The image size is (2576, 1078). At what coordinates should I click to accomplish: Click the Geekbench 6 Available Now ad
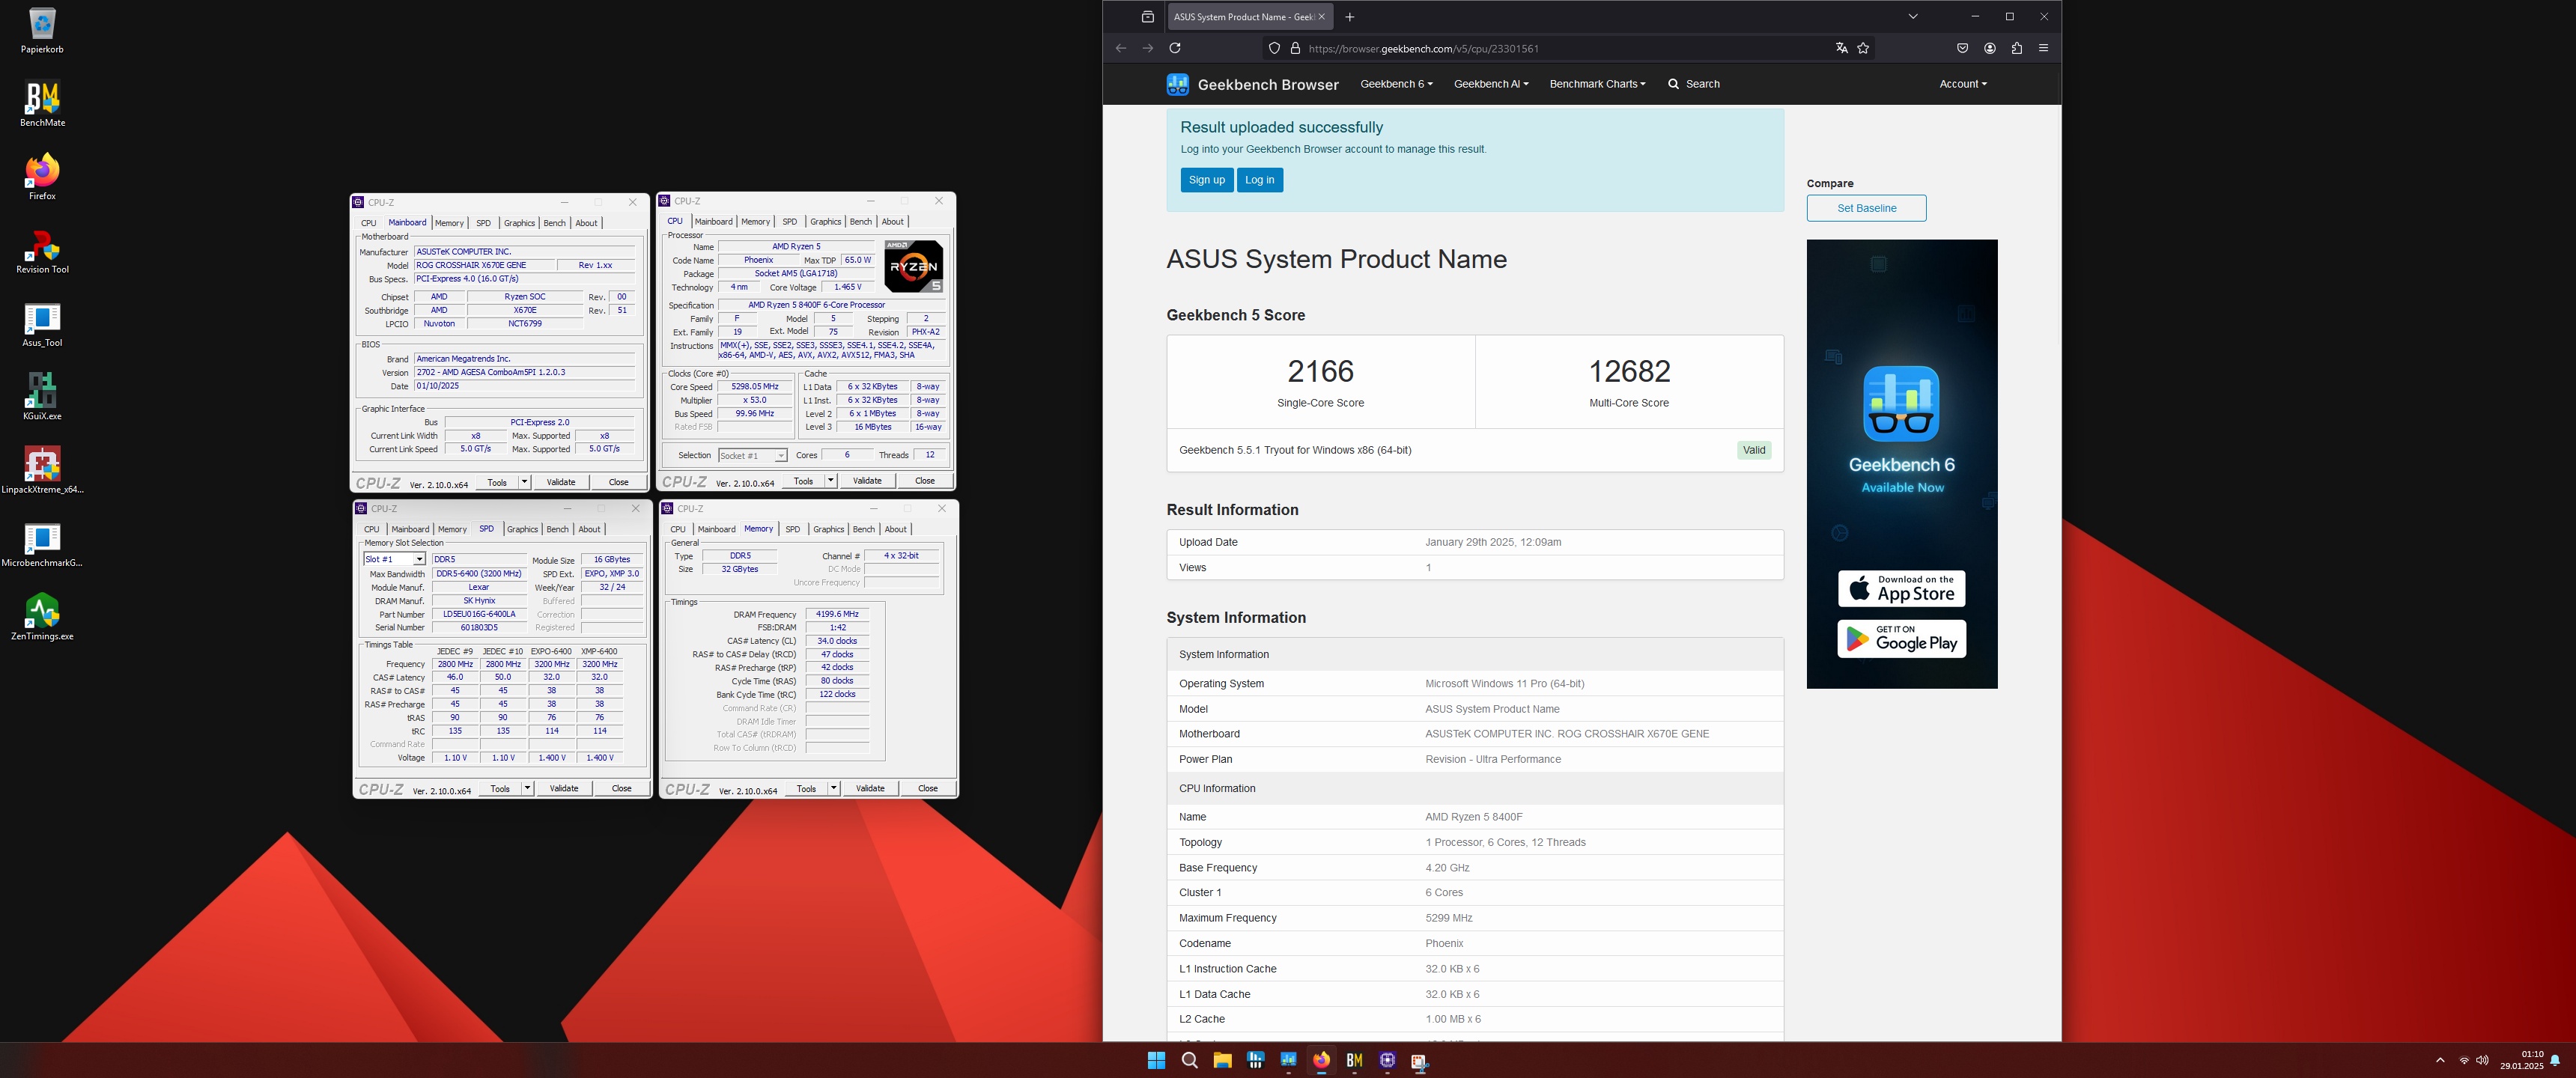pyautogui.click(x=1901, y=464)
